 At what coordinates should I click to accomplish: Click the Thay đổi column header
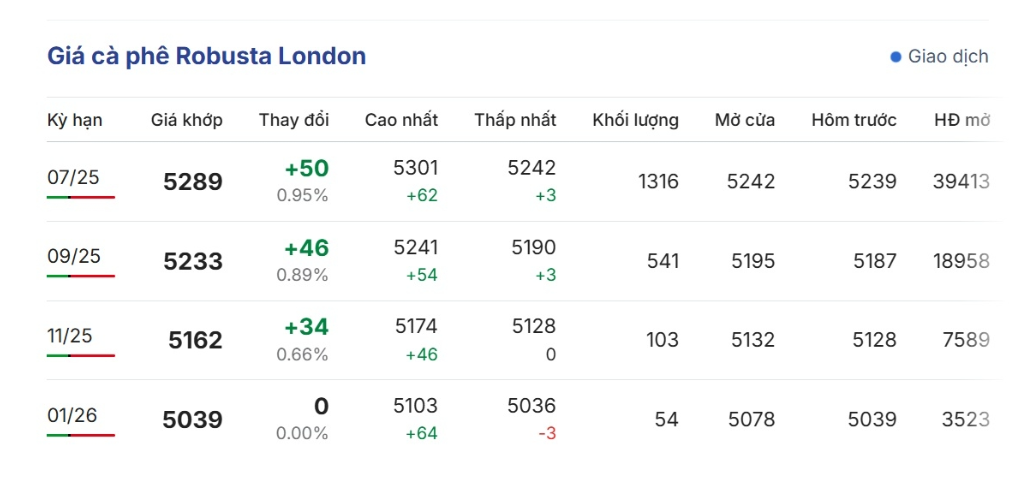tap(294, 120)
